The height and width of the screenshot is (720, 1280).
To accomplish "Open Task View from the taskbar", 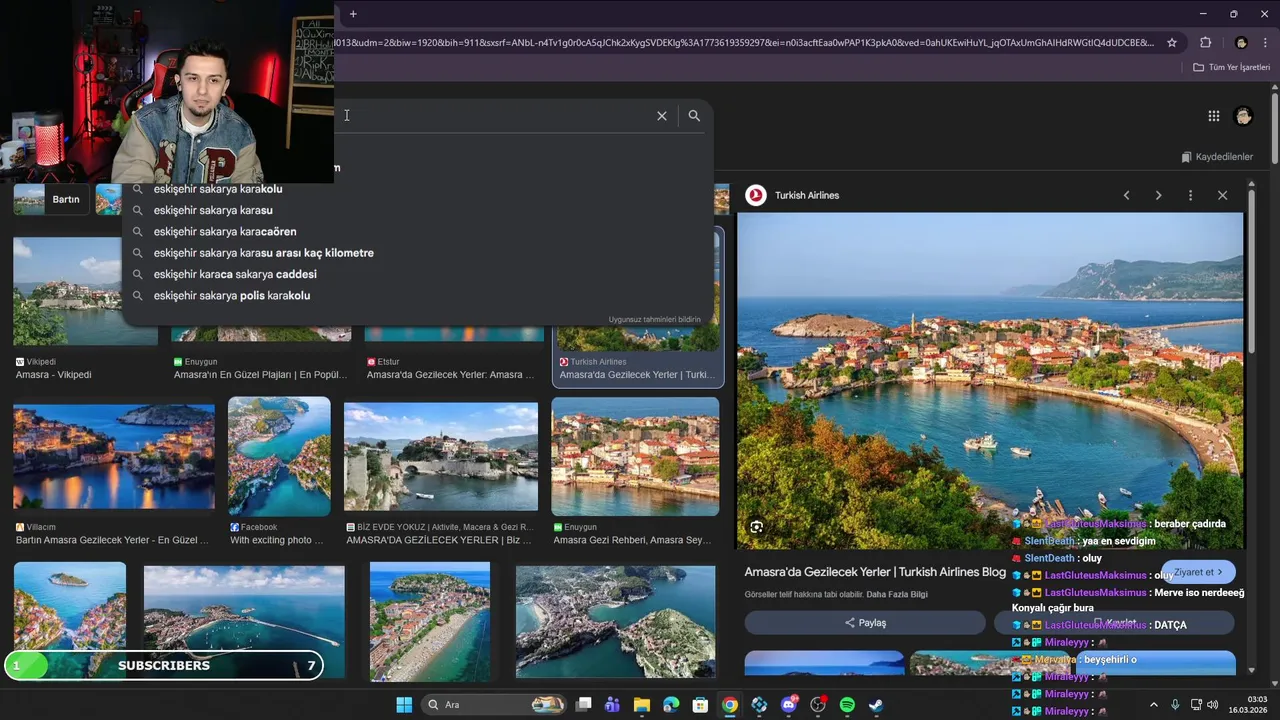I will click(x=584, y=705).
